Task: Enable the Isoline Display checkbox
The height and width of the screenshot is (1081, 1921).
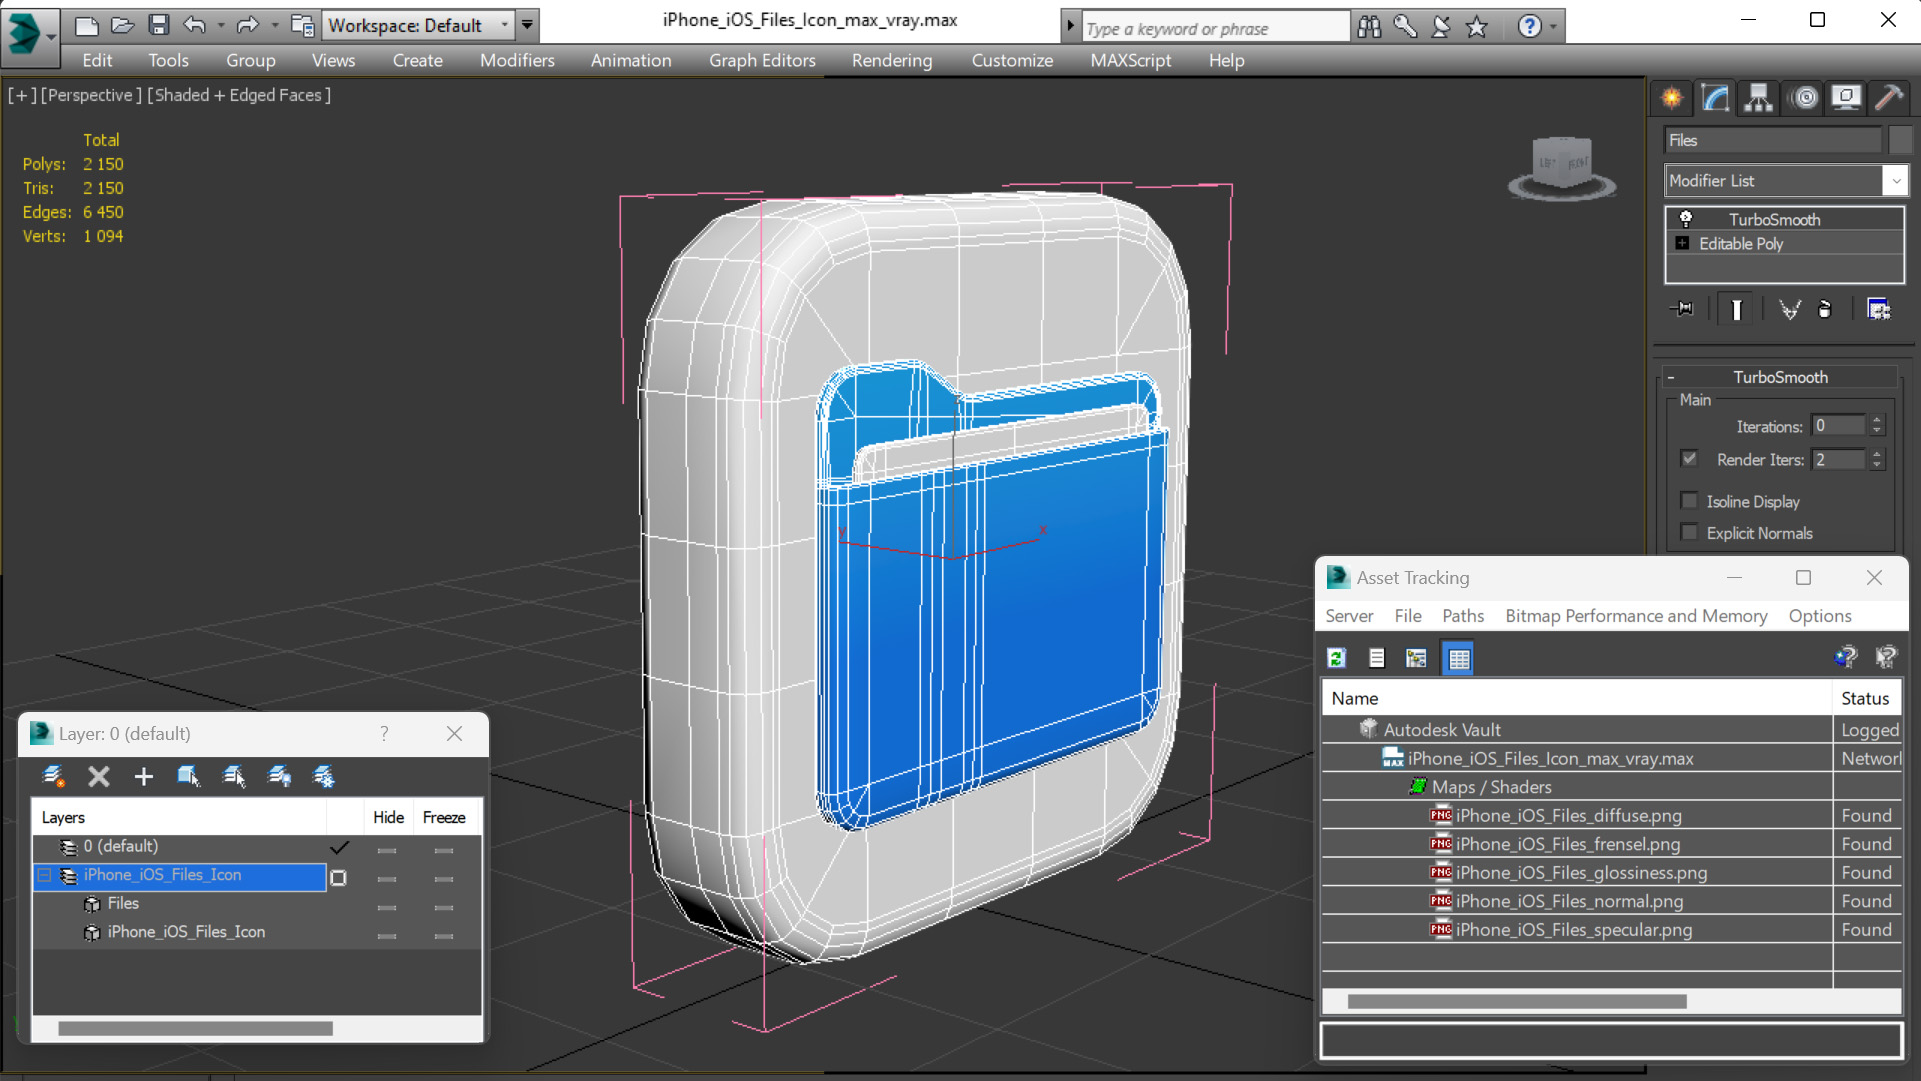Action: tap(1689, 500)
